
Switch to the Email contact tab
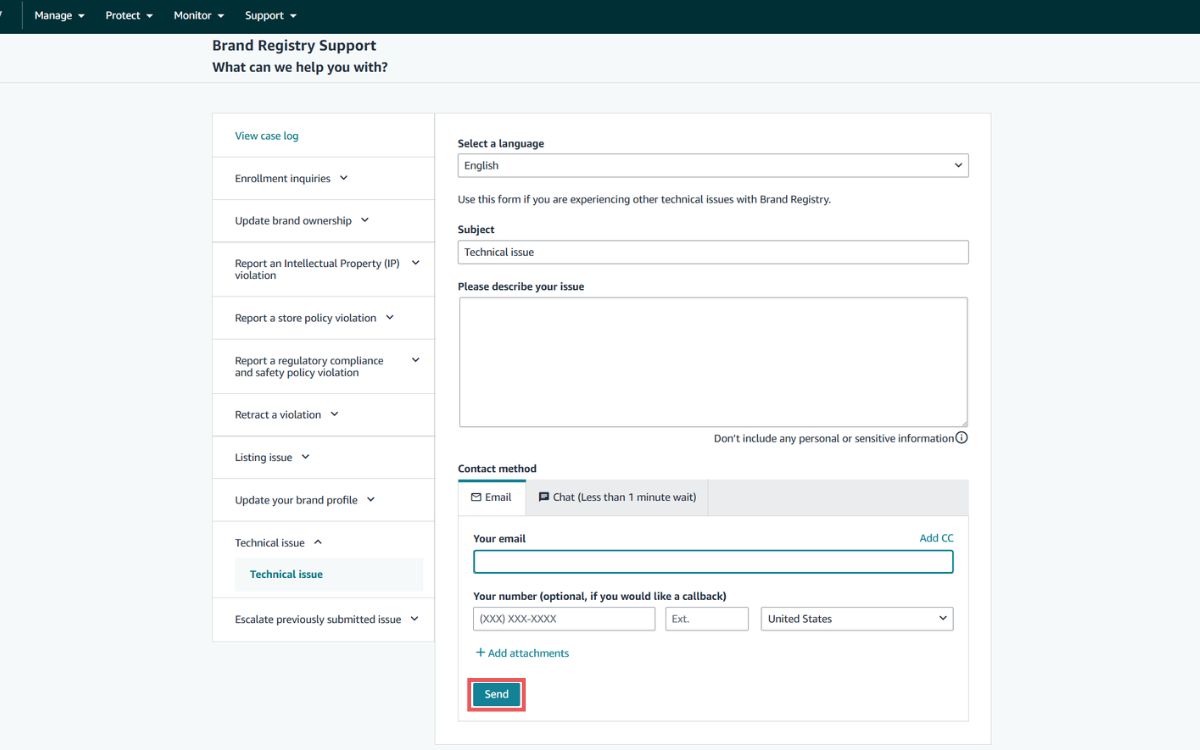tap(491, 497)
